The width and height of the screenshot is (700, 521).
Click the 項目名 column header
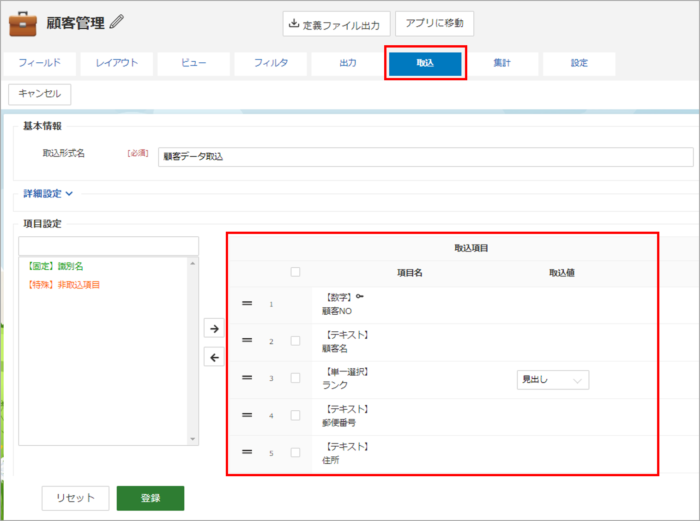[410, 273]
